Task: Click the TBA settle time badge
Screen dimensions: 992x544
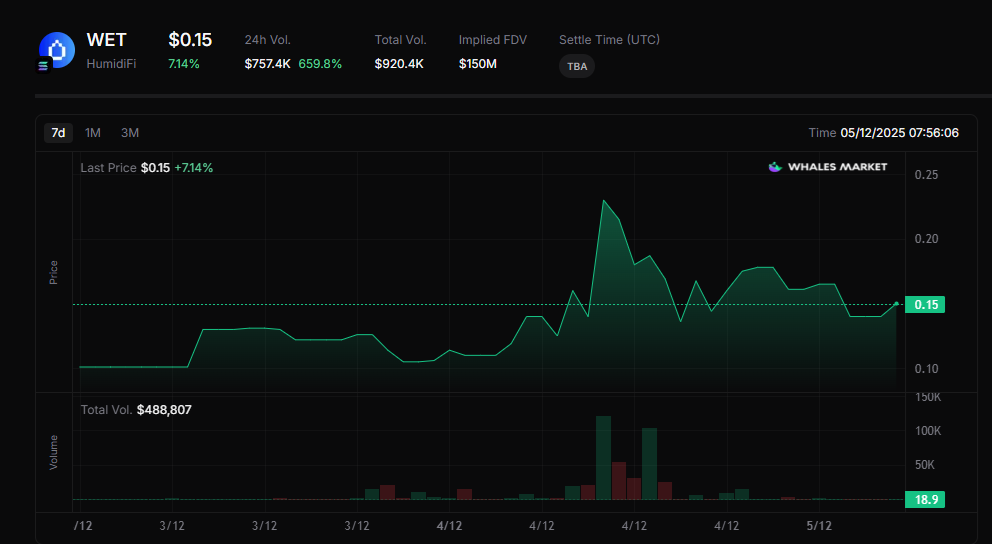Action: click(577, 66)
